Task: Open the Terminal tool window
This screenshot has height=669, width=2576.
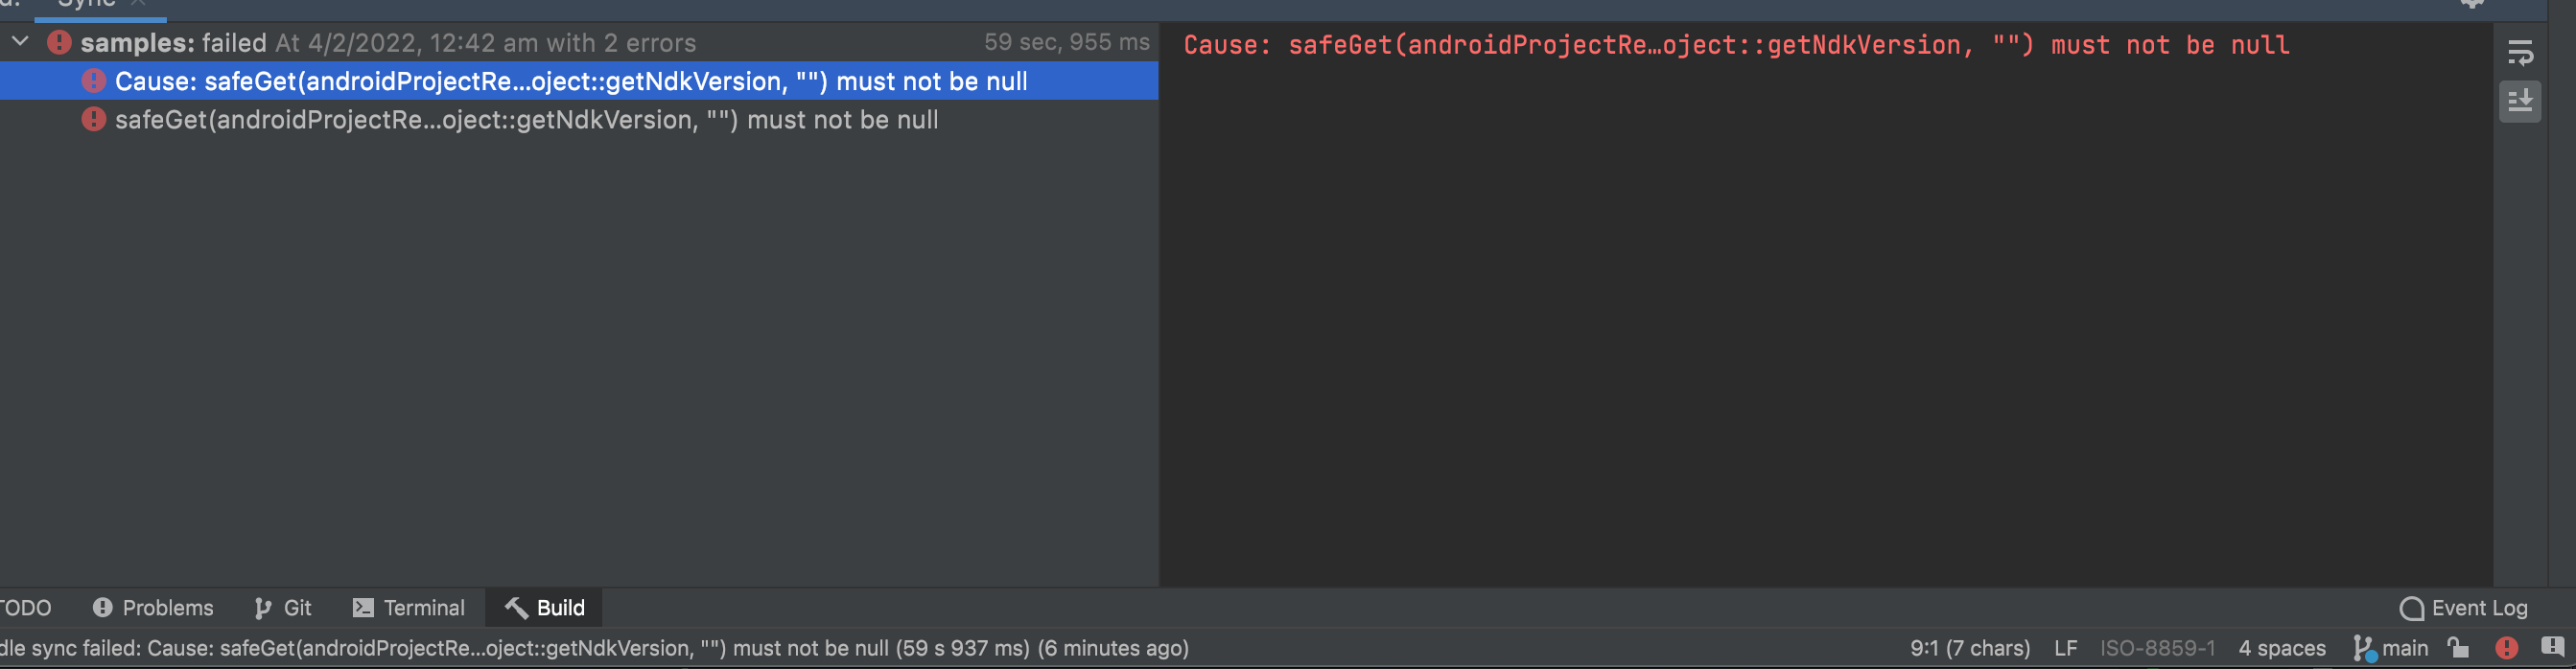Action: (410, 607)
